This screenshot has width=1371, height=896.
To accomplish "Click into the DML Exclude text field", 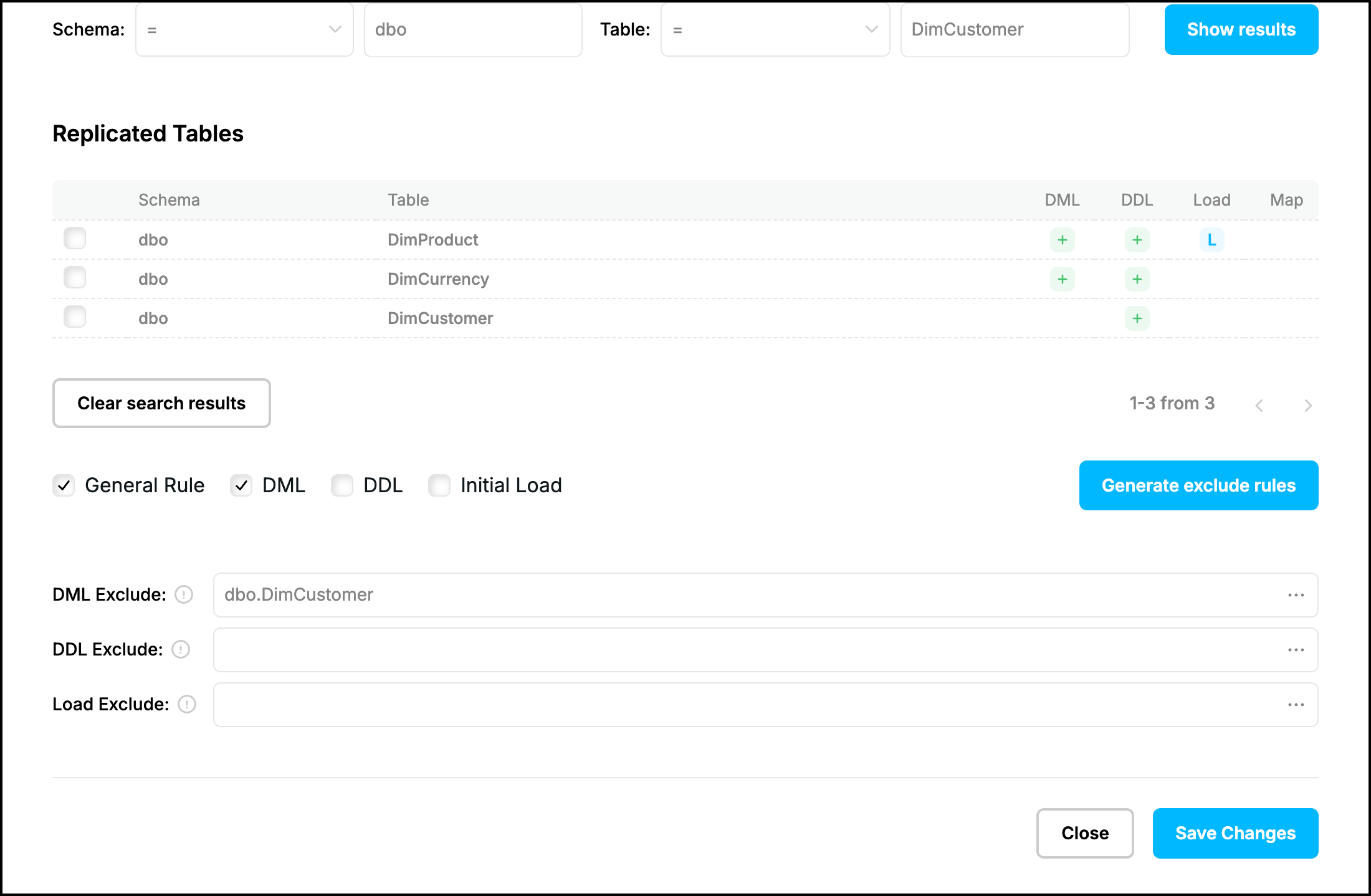I will click(766, 595).
